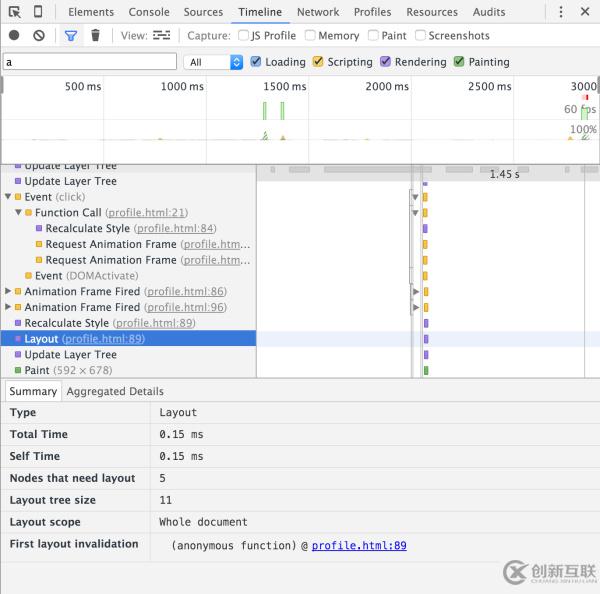Viewport: 600px width, 594px height.
Task: Open the Audits tab
Action: [489, 12]
